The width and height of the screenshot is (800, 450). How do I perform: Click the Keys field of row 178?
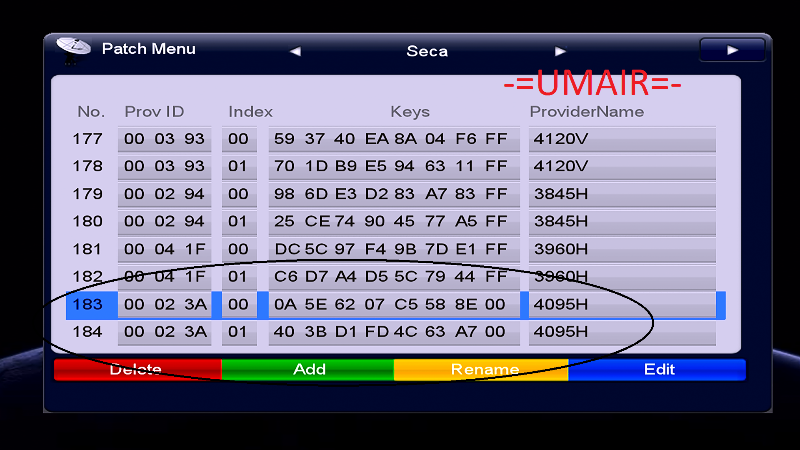(x=392, y=166)
